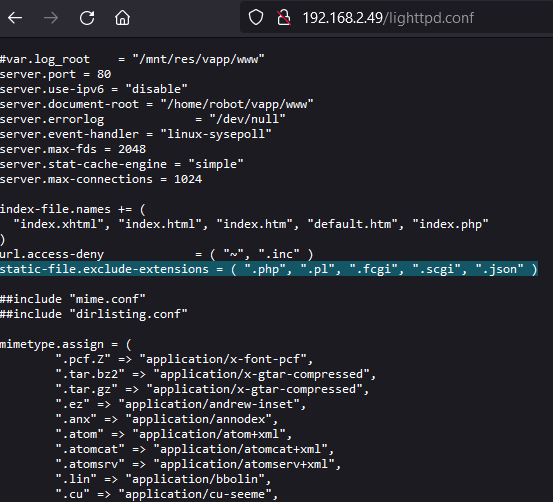This screenshot has width=553, height=502.
Task: Click the '##include "dirlisting.conf"' line
Action: coord(93,314)
